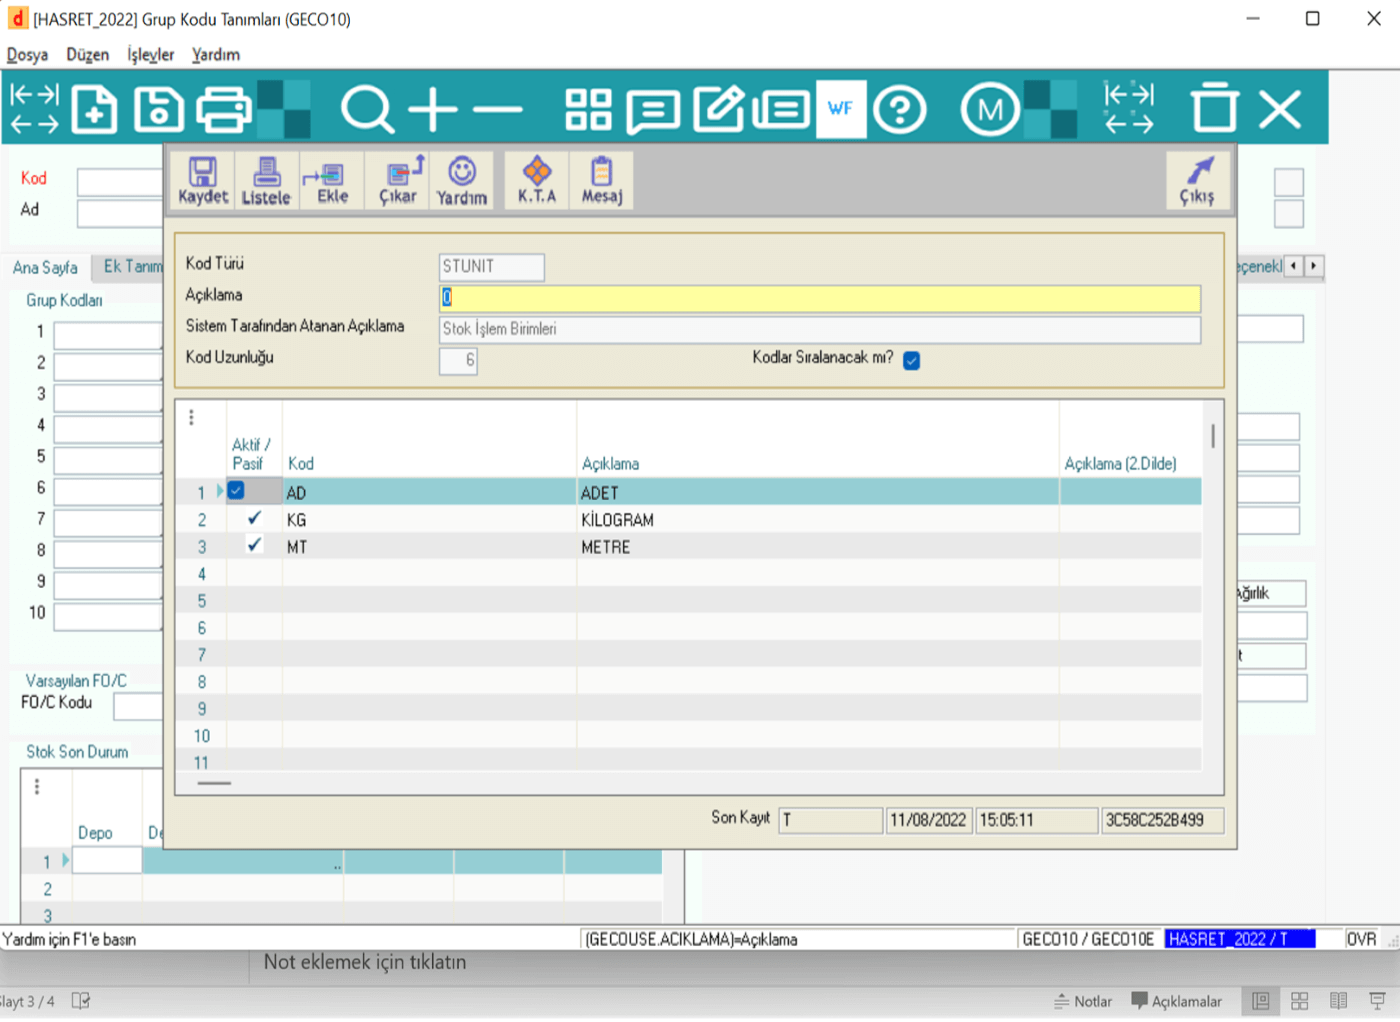The image size is (1400, 1022).
Task: Open the Yardım menu in menu bar
Action: pyautogui.click(x=216, y=55)
